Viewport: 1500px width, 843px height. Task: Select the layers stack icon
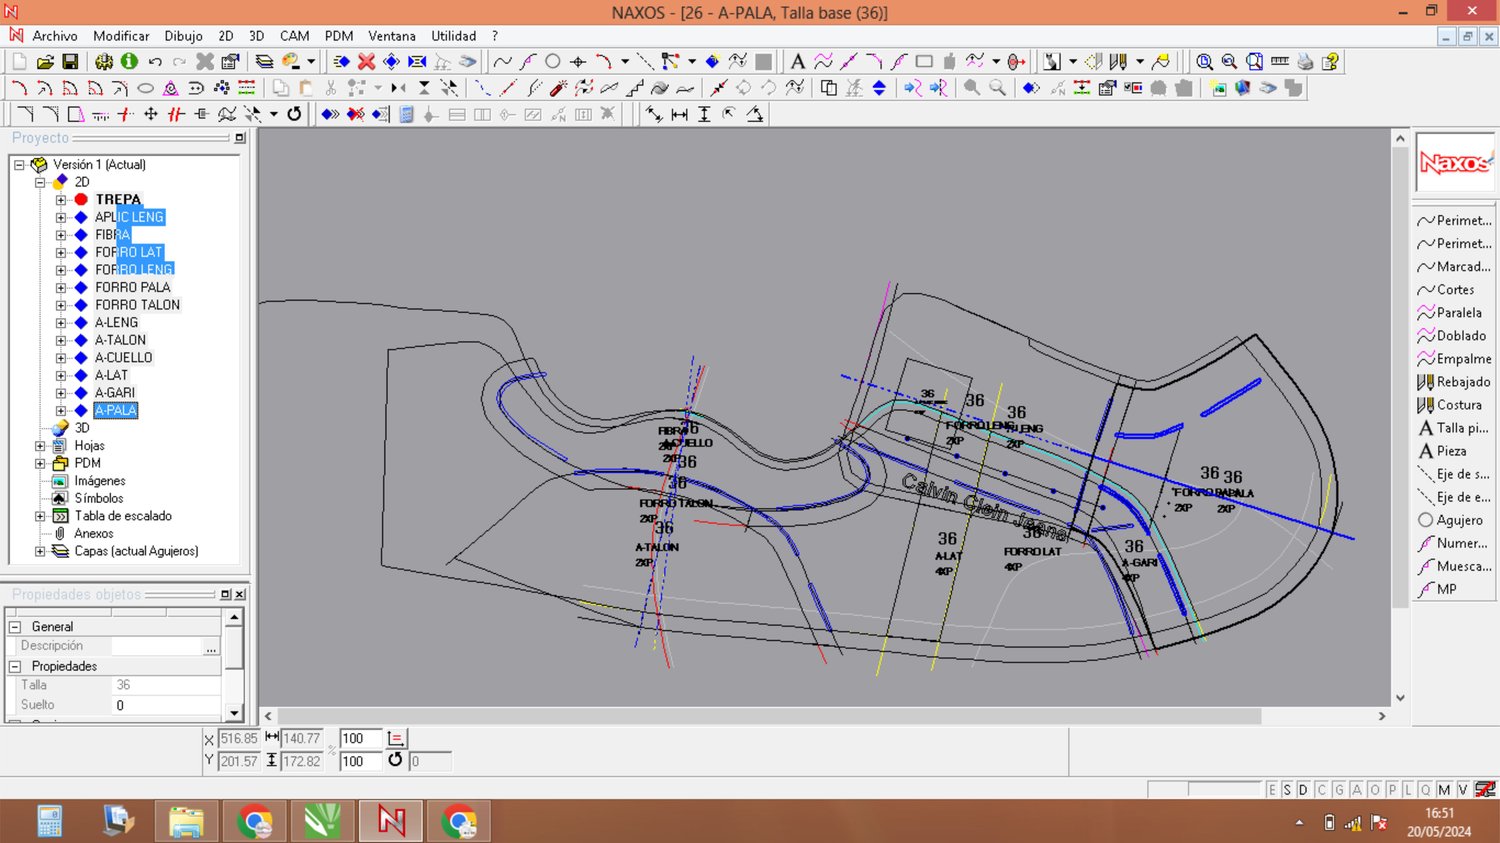[x=264, y=62]
